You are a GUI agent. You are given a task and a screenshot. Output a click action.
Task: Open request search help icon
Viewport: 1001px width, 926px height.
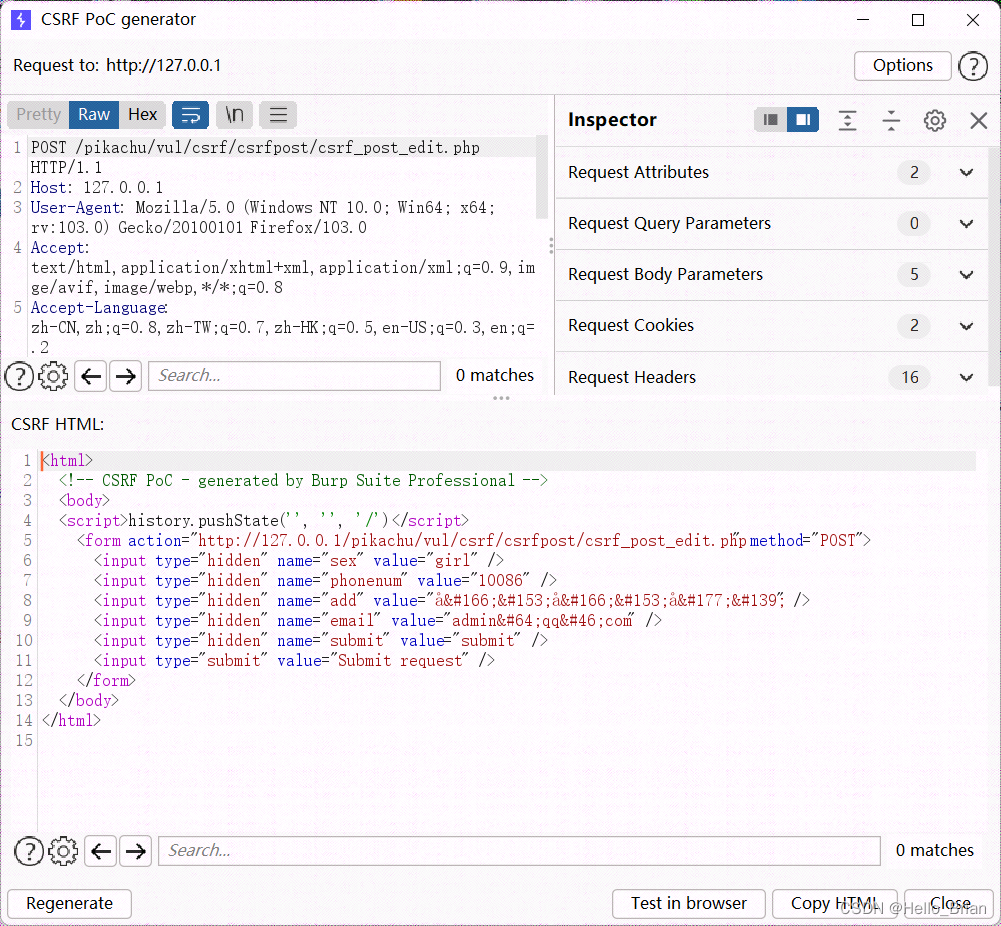point(19,376)
